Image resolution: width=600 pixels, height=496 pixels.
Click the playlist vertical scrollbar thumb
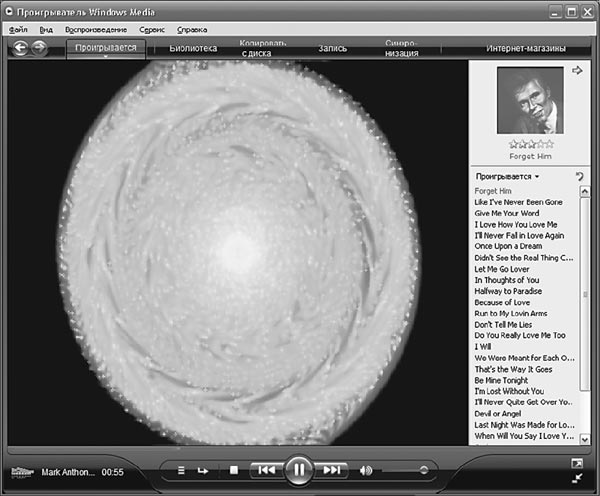[x=585, y=294]
